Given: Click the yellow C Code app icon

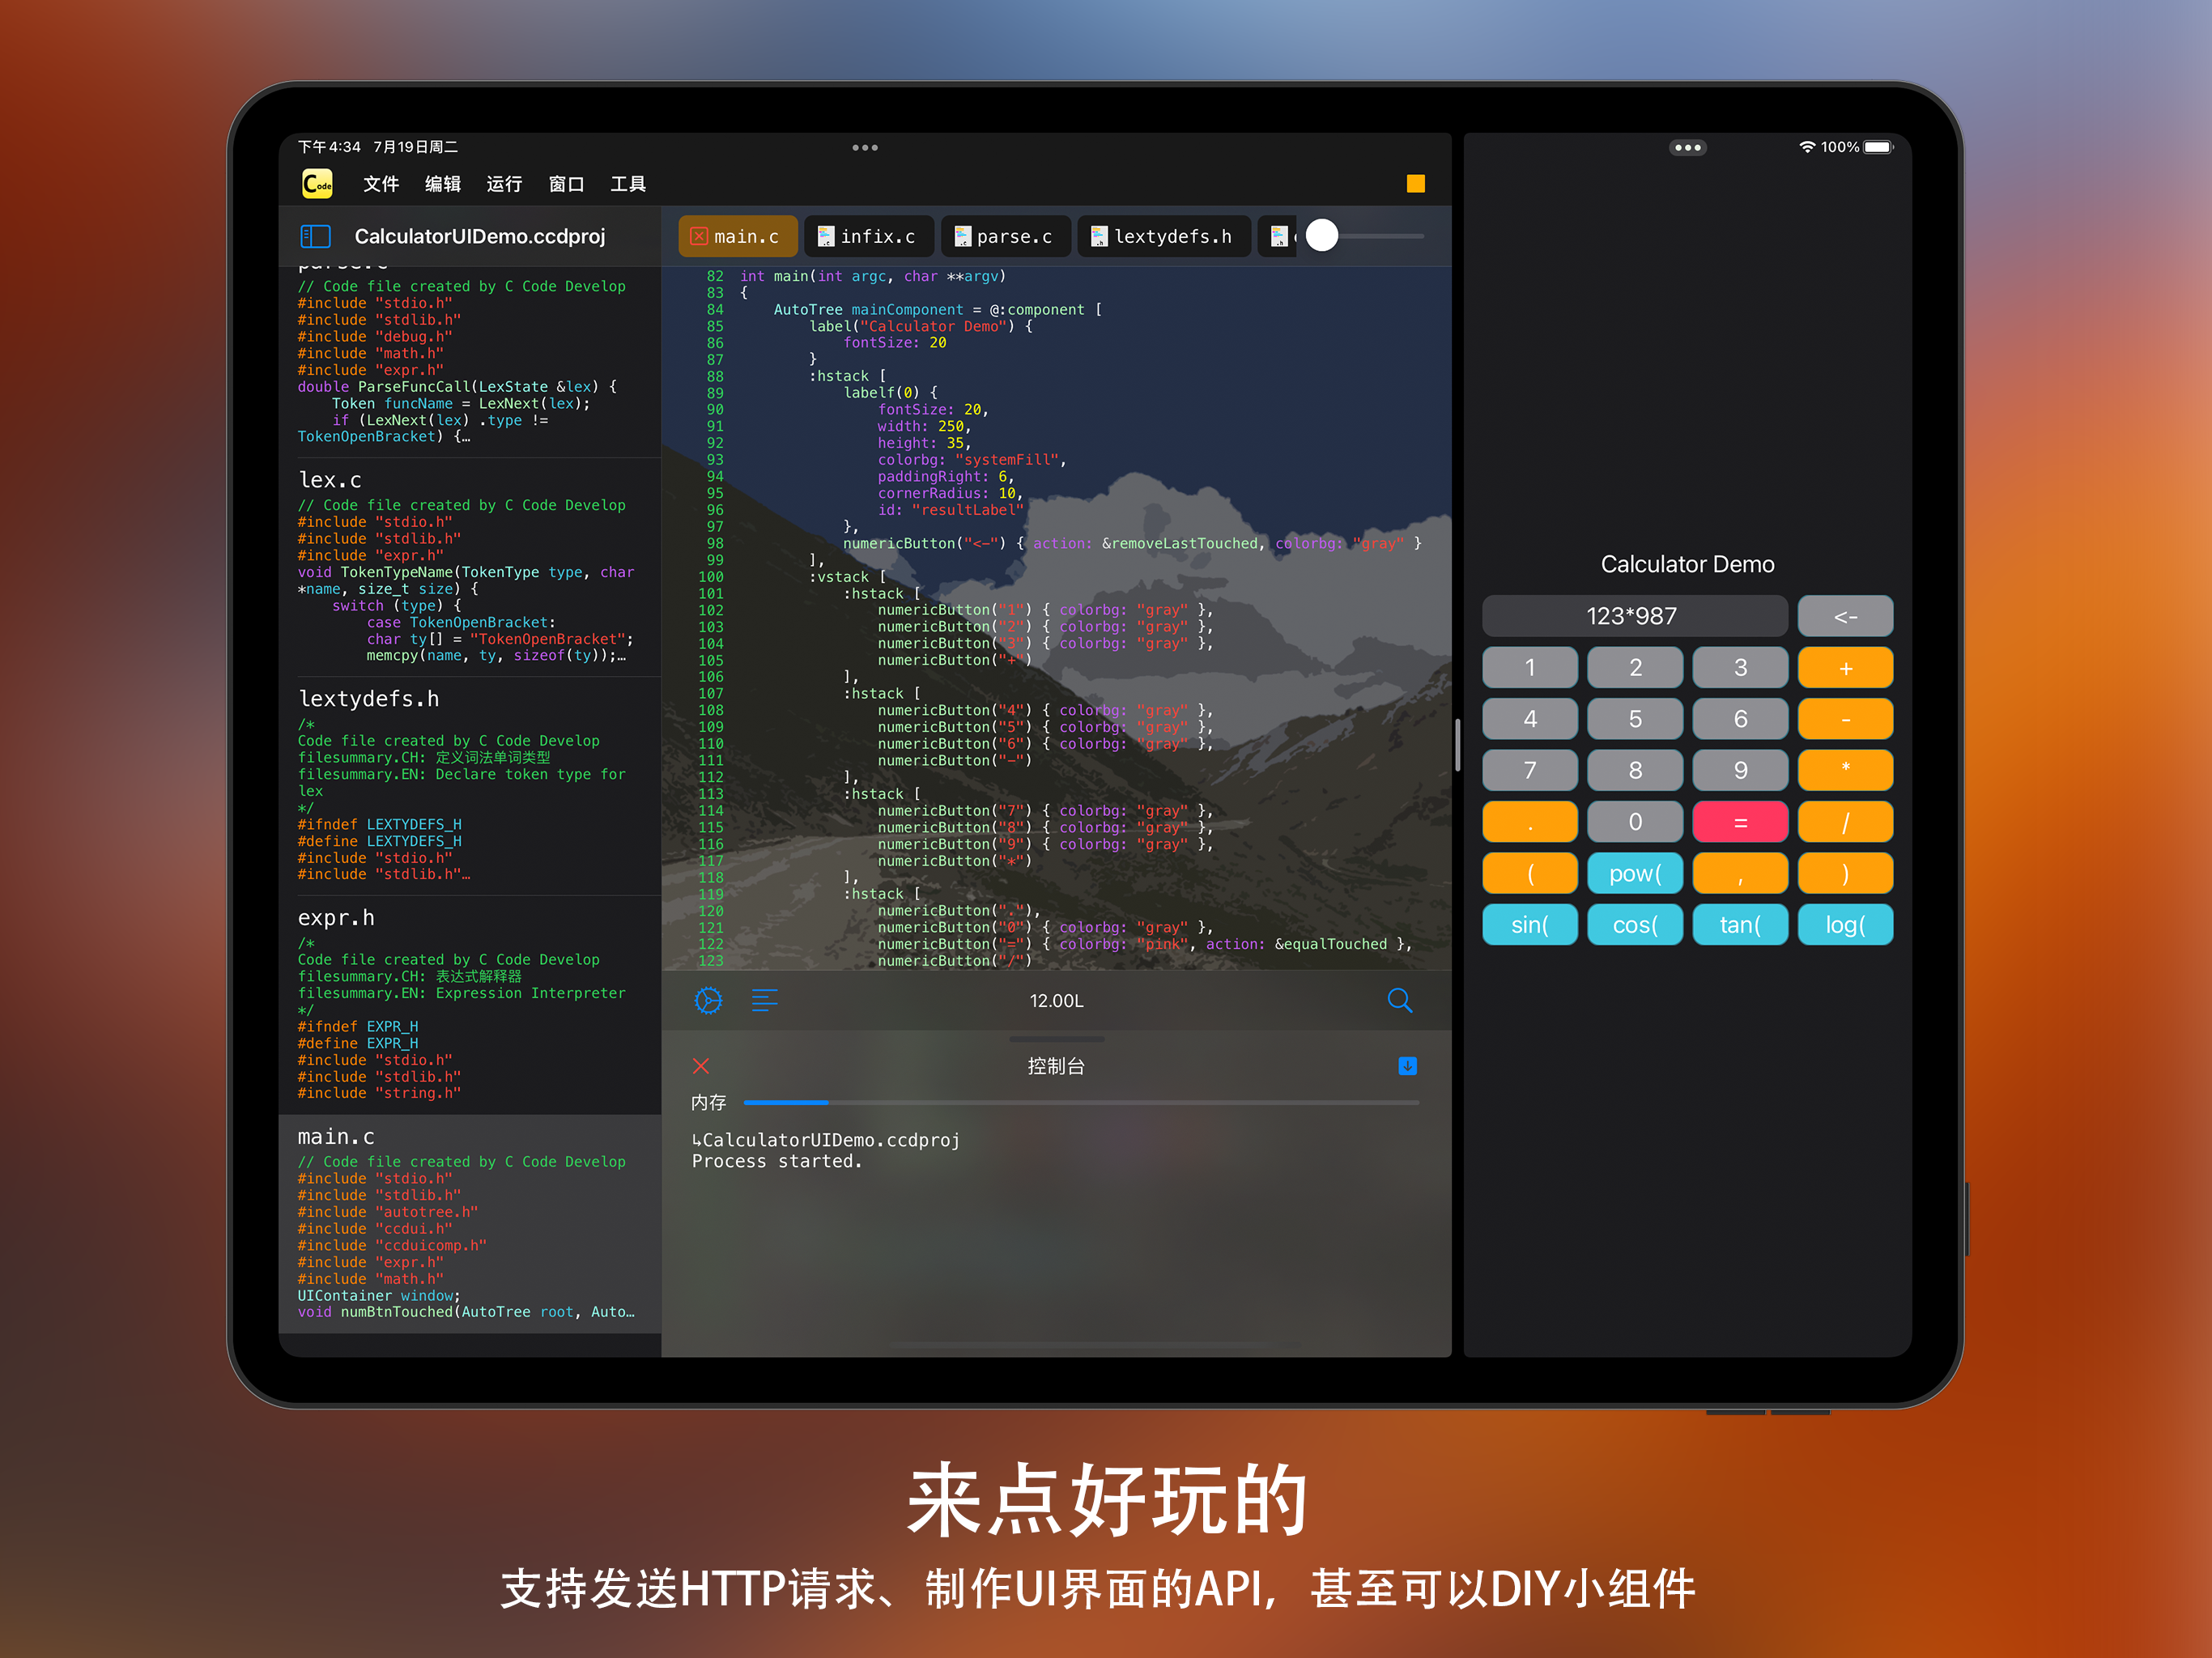Looking at the screenshot, I should pos(317,183).
